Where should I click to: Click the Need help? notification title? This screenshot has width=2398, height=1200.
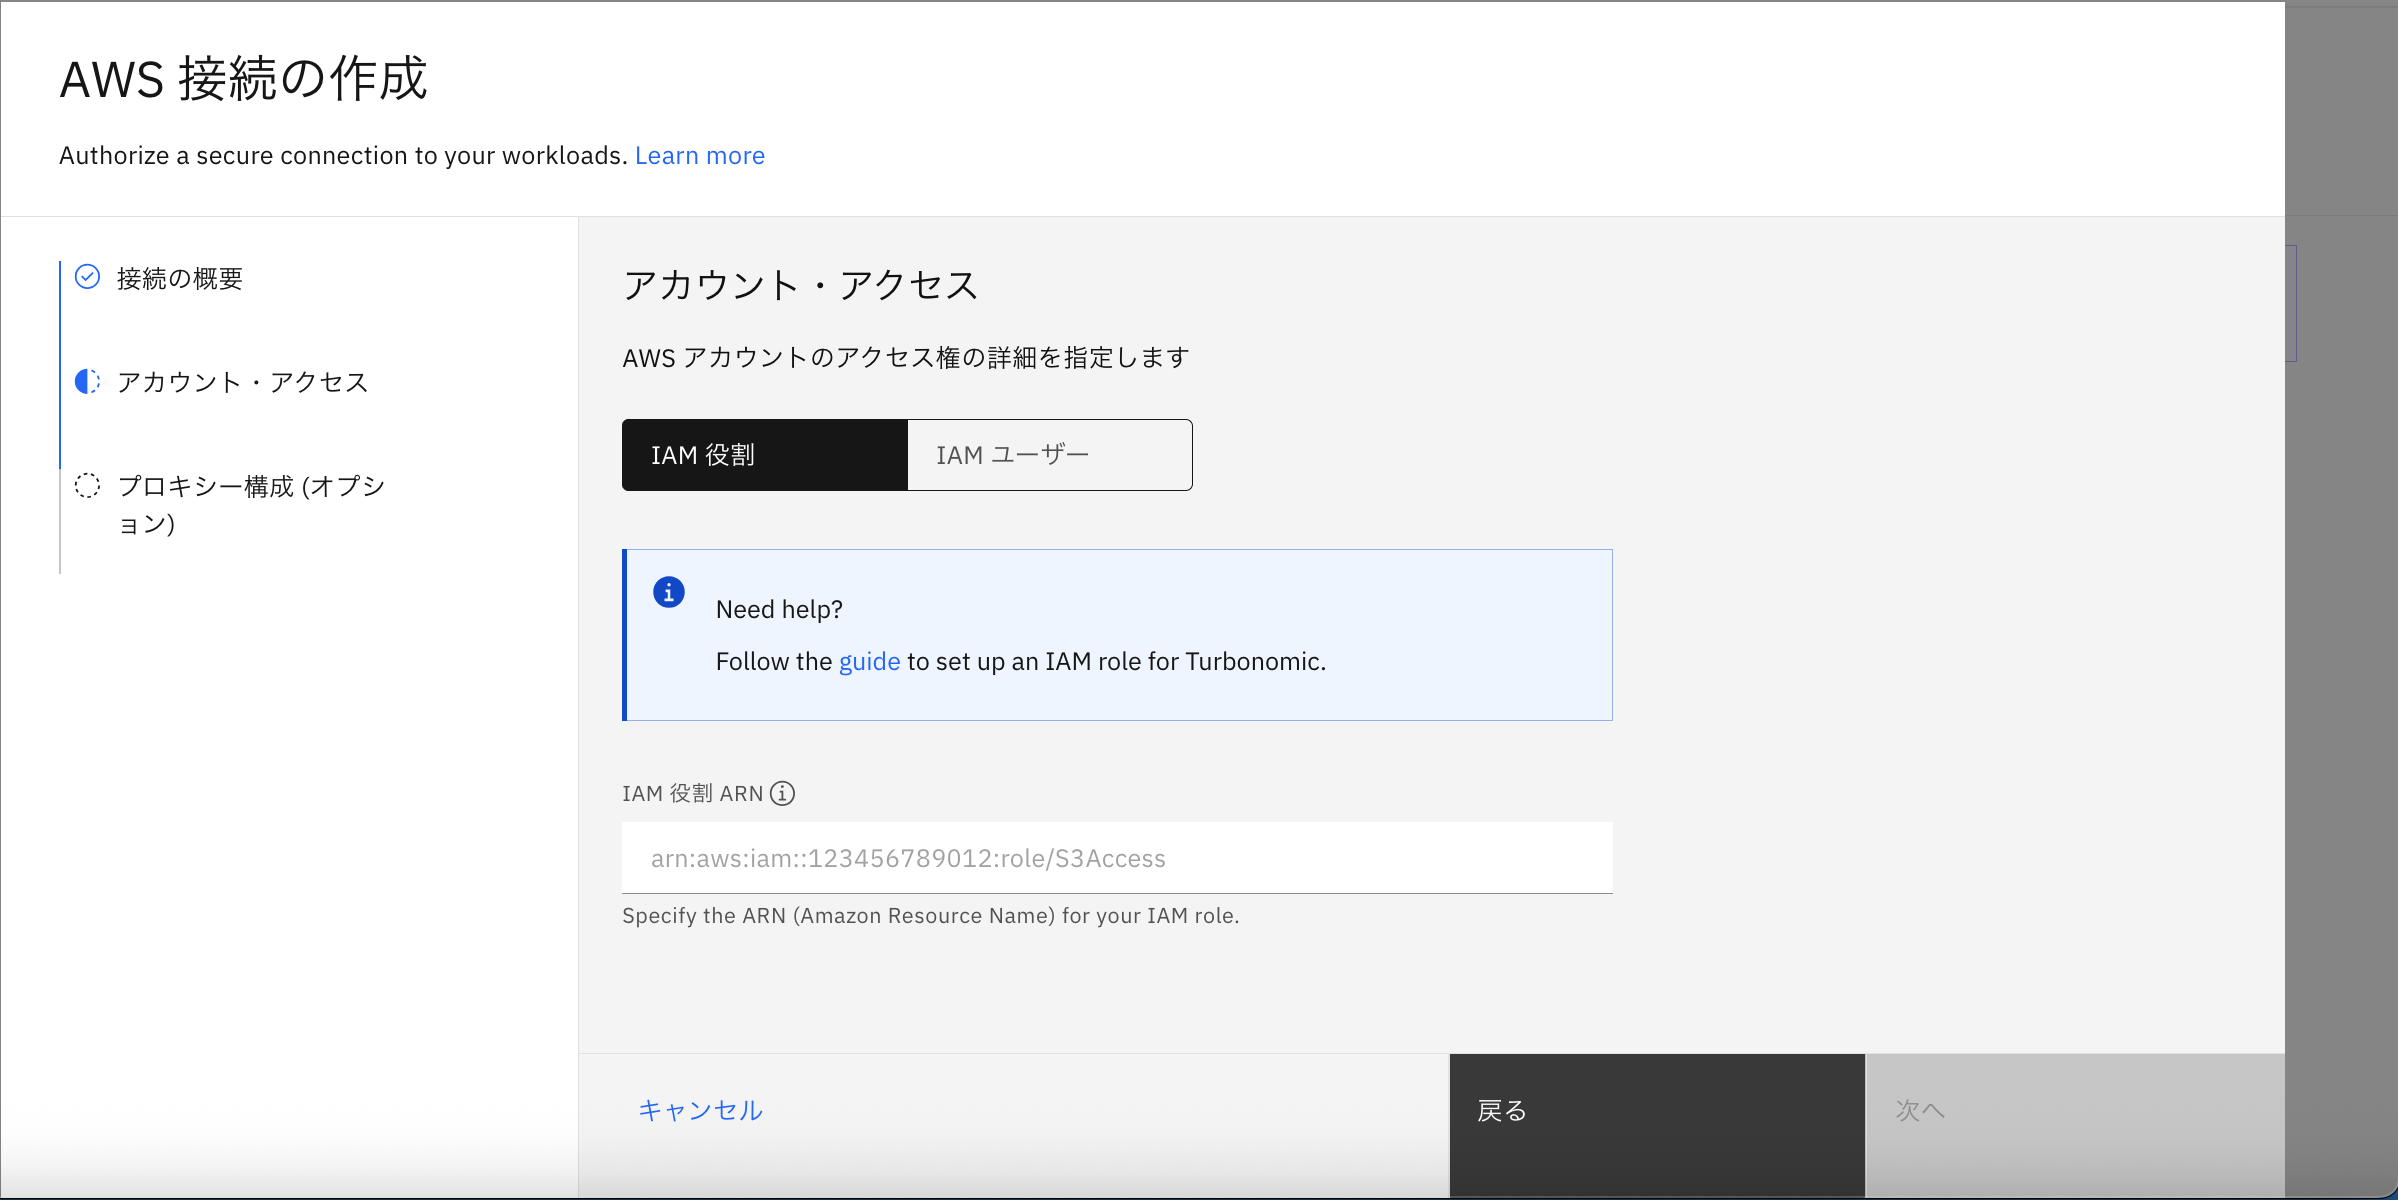(x=779, y=609)
